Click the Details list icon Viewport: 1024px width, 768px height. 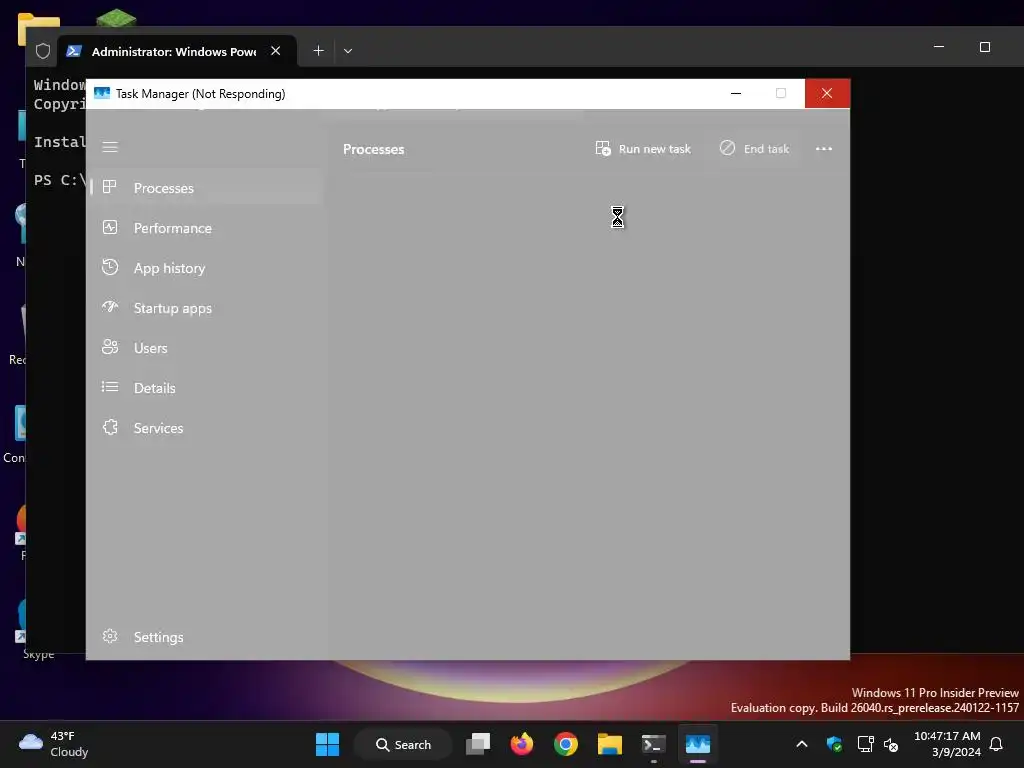(x=110, y=387)
